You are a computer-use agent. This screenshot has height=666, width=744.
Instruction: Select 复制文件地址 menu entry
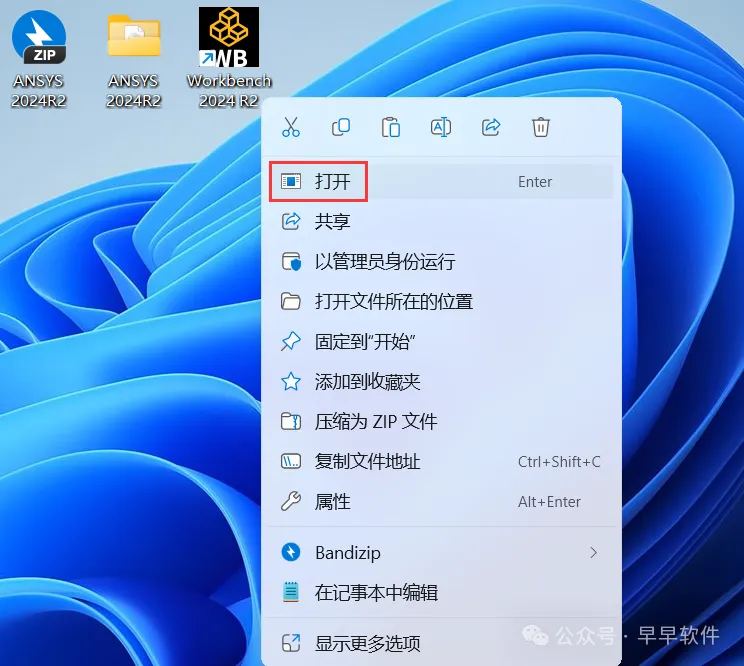click(x=441, y=461)
